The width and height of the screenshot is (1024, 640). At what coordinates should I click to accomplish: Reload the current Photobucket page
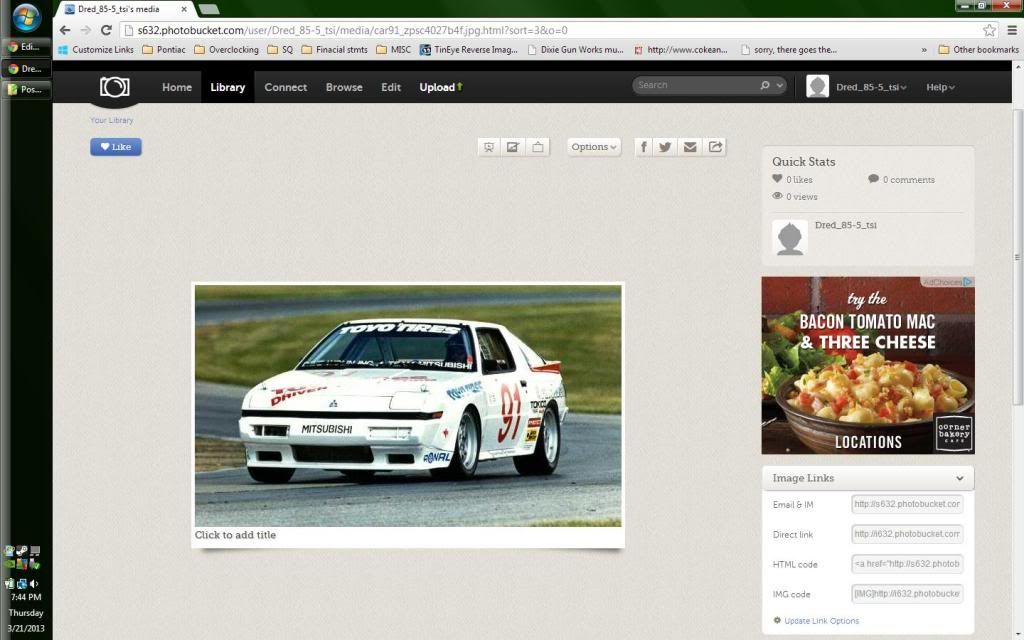pyautogui.click(x=106, y=30)
